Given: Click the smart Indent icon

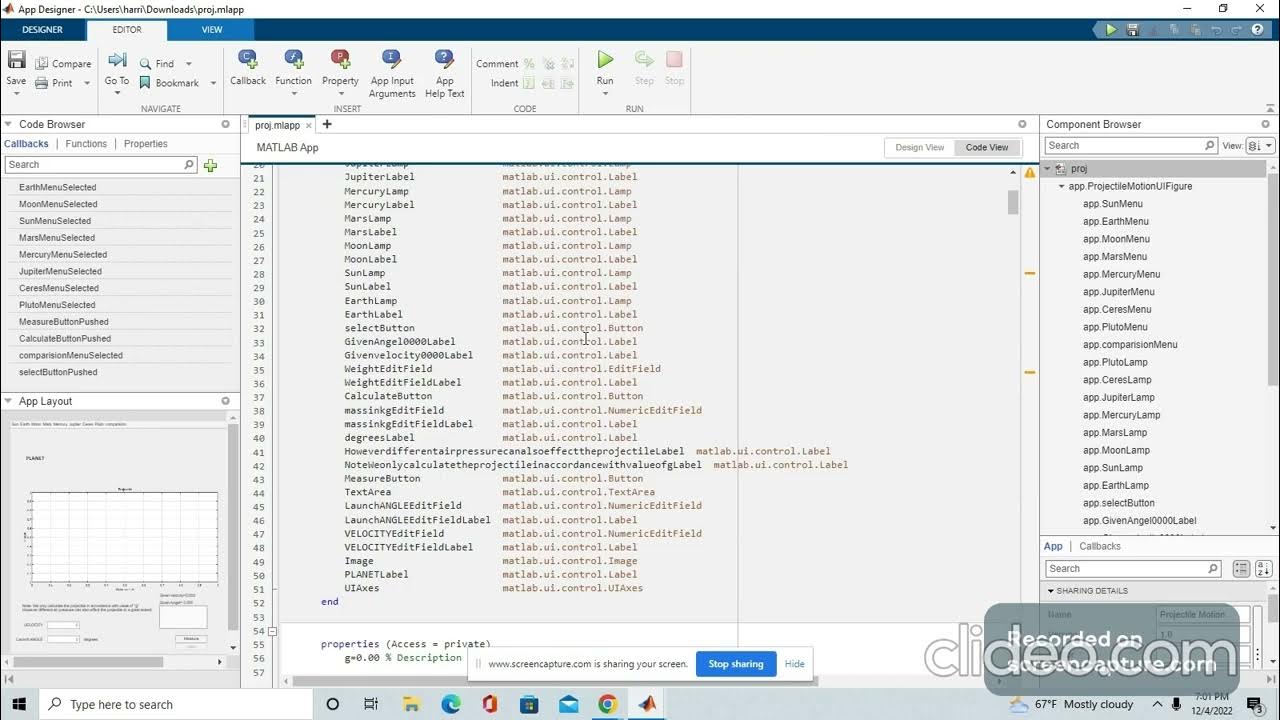Looking at the screenshot, I should (529, 83).
